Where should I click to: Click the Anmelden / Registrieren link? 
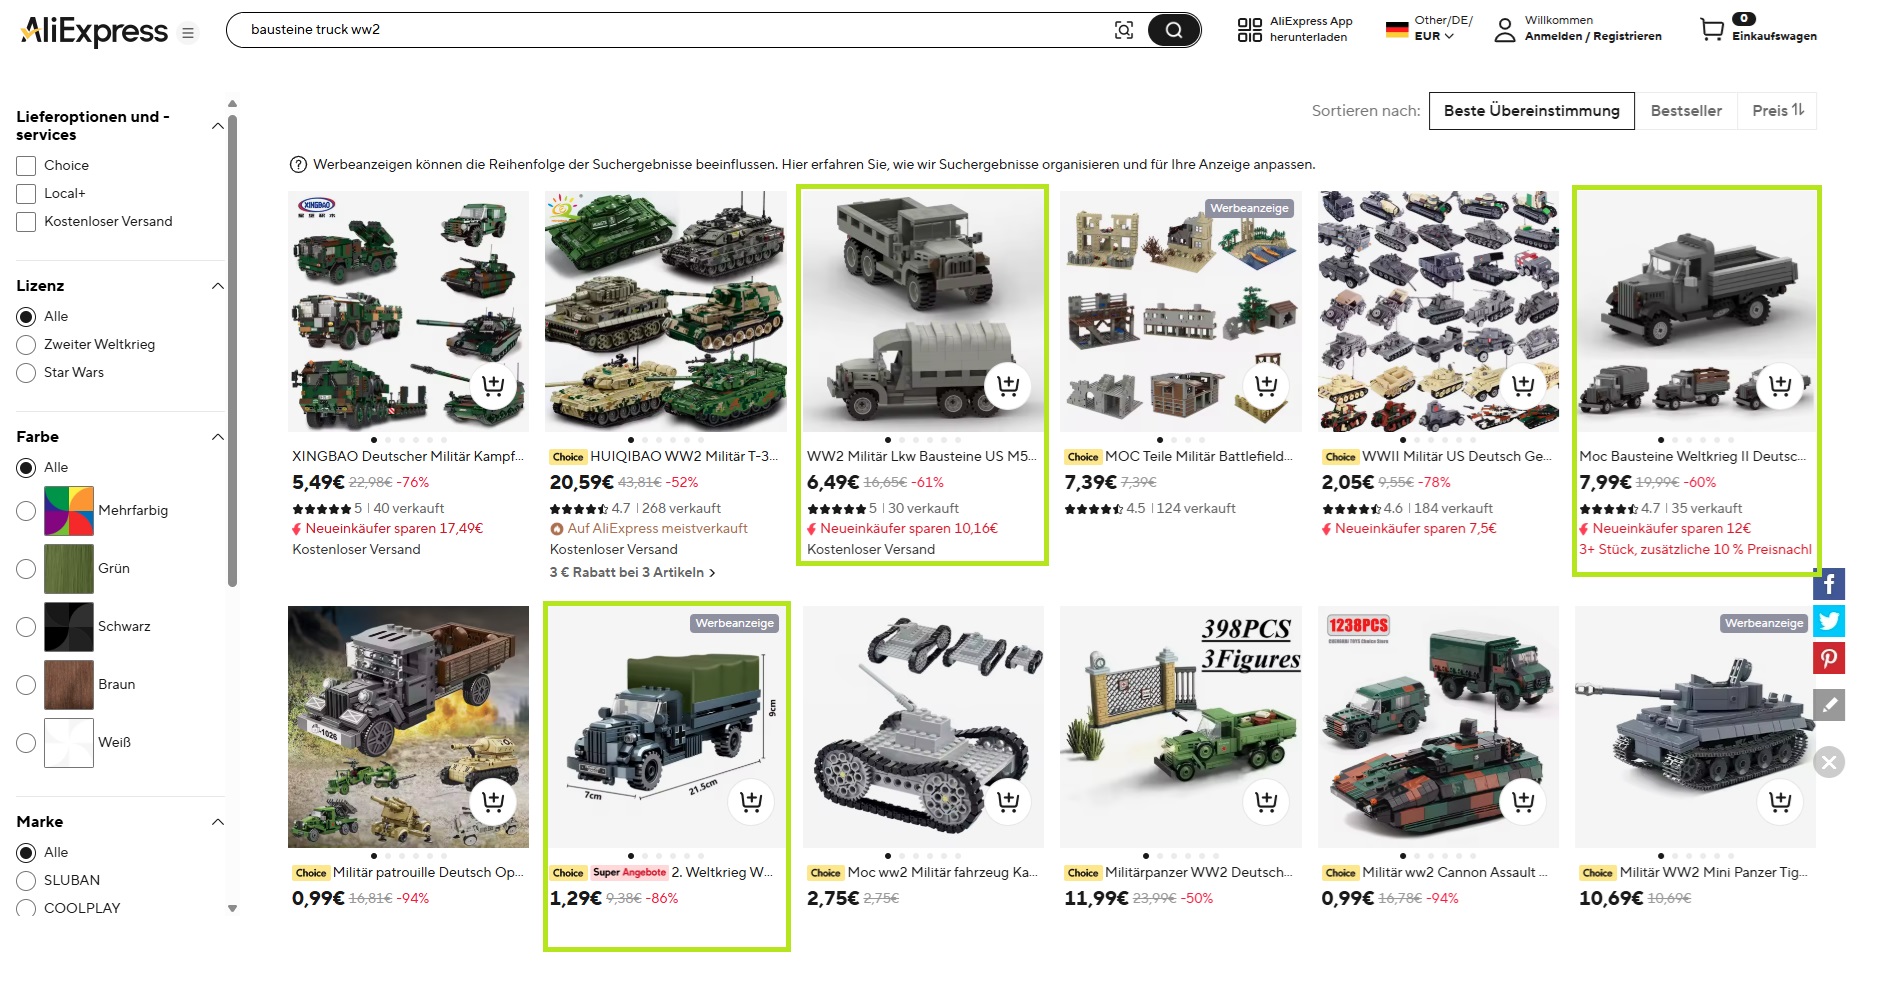coord(1593,37)
